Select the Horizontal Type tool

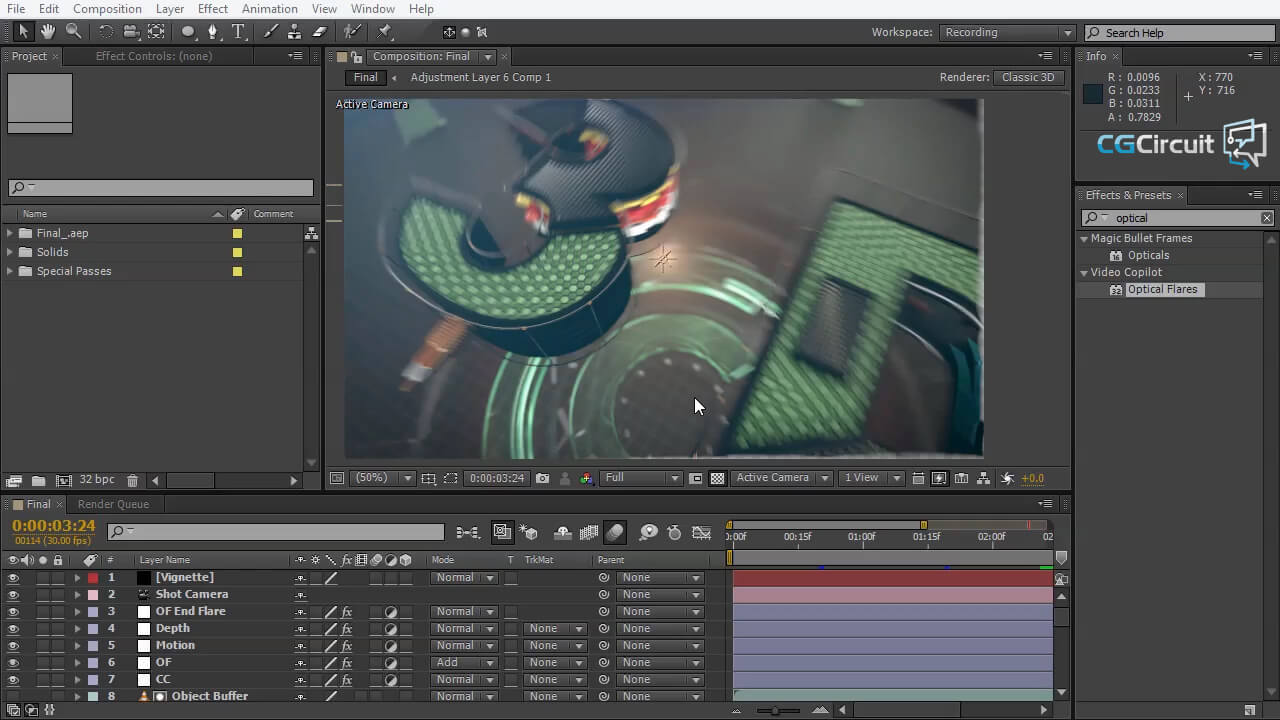pyautogui.click(x=238, y=31)
